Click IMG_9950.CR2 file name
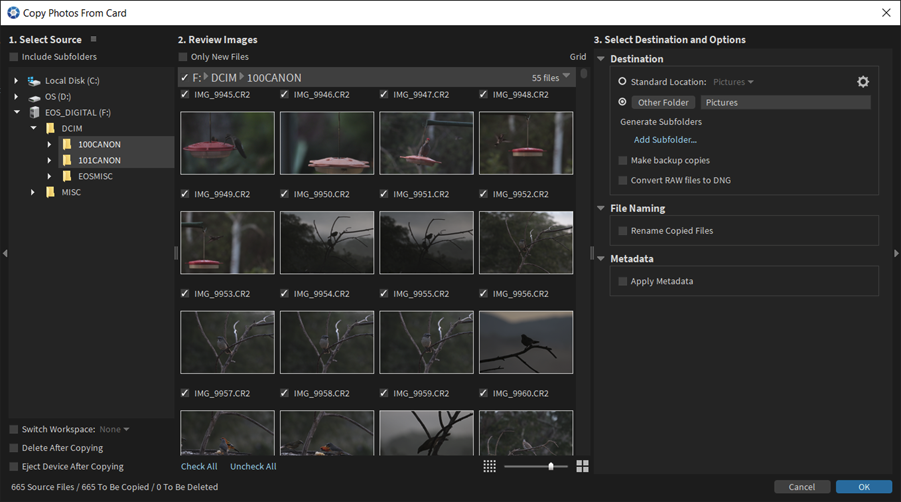The width and height of the screenshot is (901, 502). (x=321, y=194)
